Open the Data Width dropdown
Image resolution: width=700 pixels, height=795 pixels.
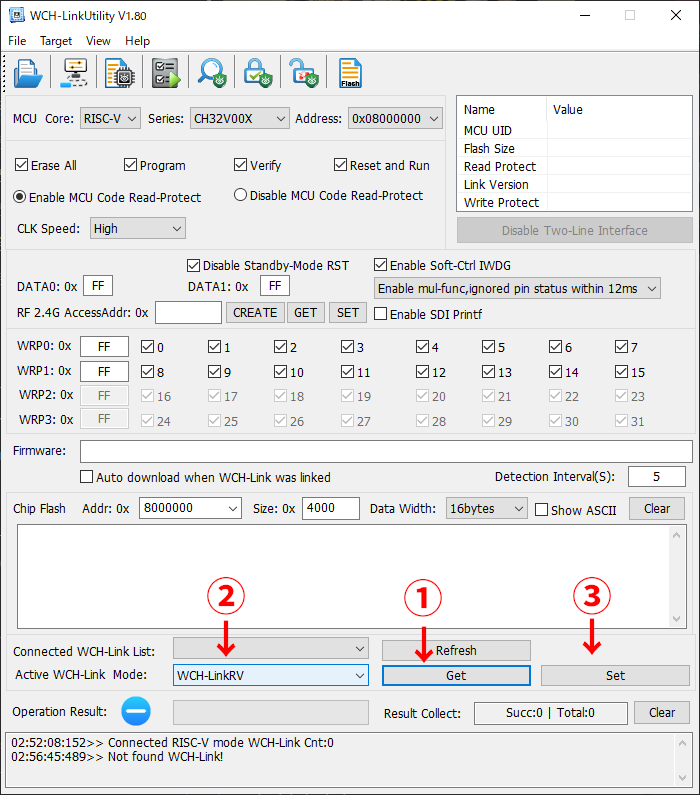[486, 508]
